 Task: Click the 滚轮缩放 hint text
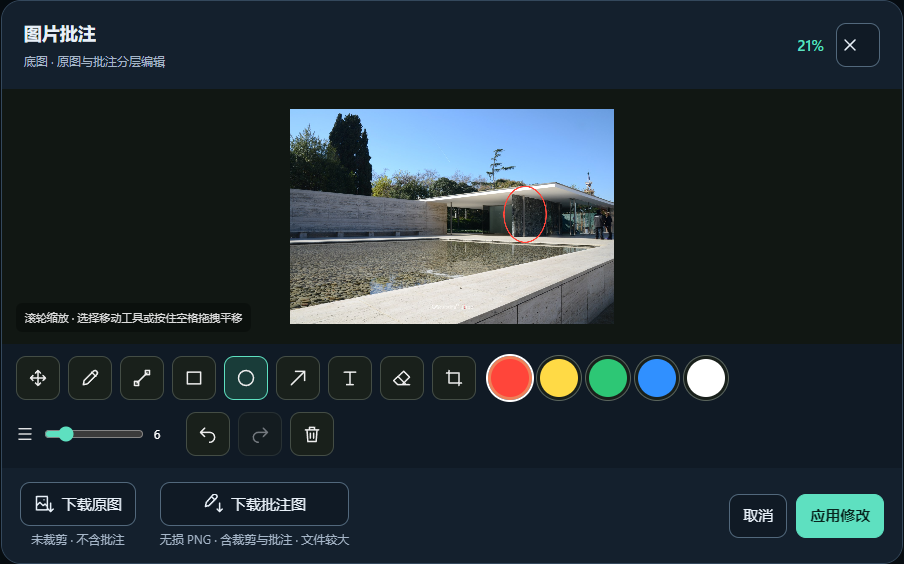[133, 318]
